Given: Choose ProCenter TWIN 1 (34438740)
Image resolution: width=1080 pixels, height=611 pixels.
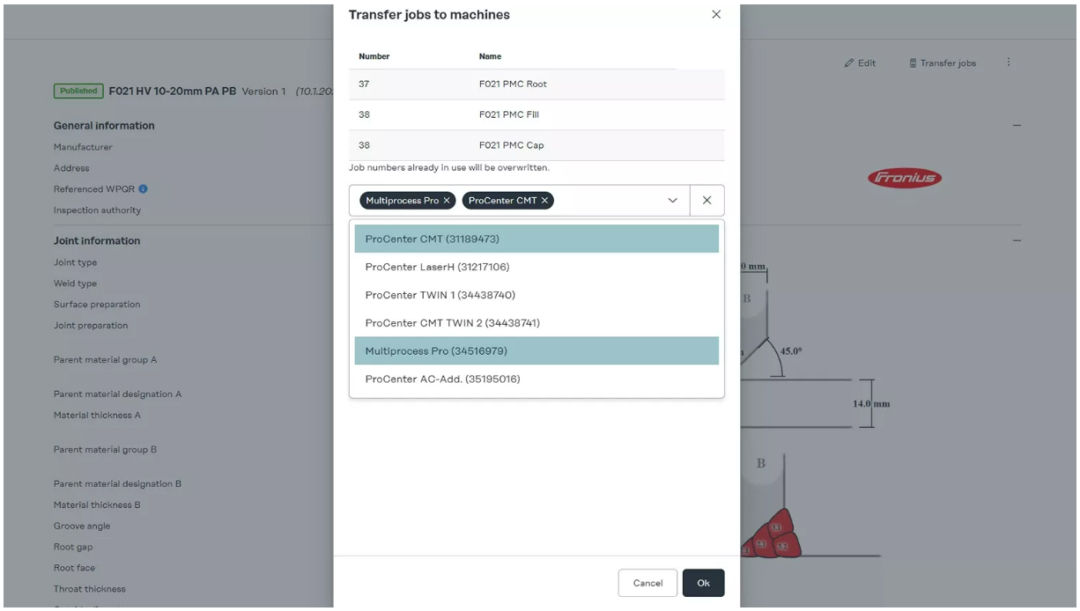Looking at the screenshot, I should (x=536, y=295).
